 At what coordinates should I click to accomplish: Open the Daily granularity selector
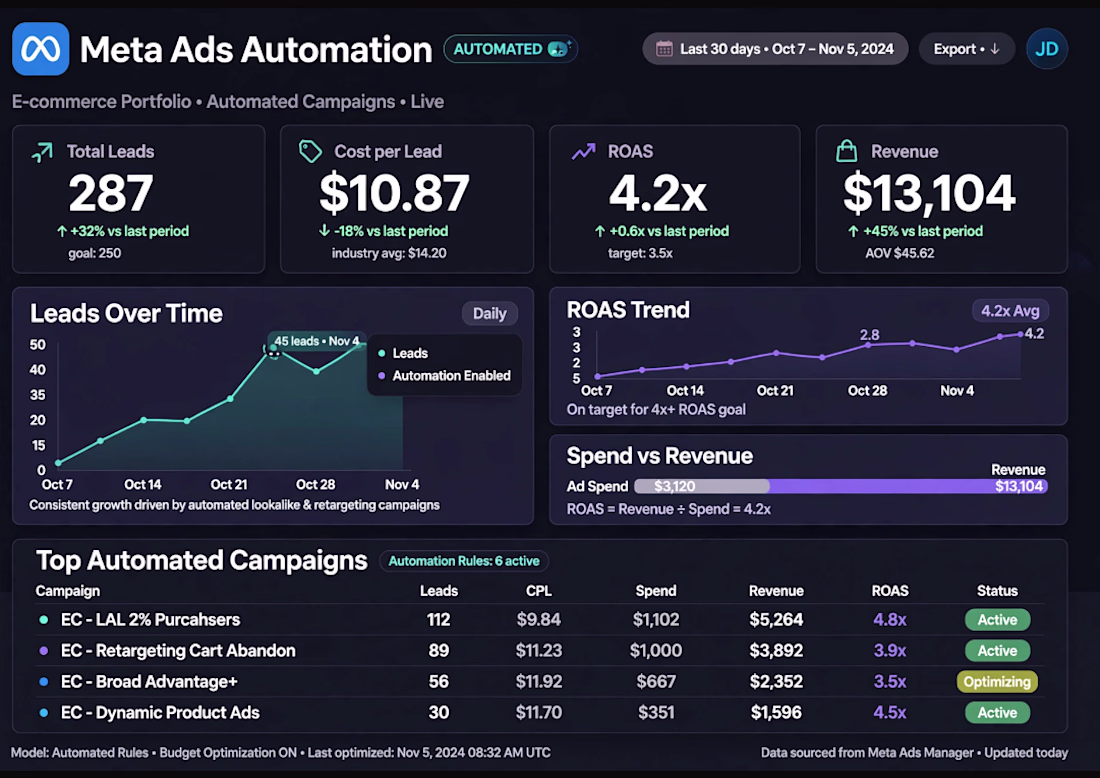[490, 314]
